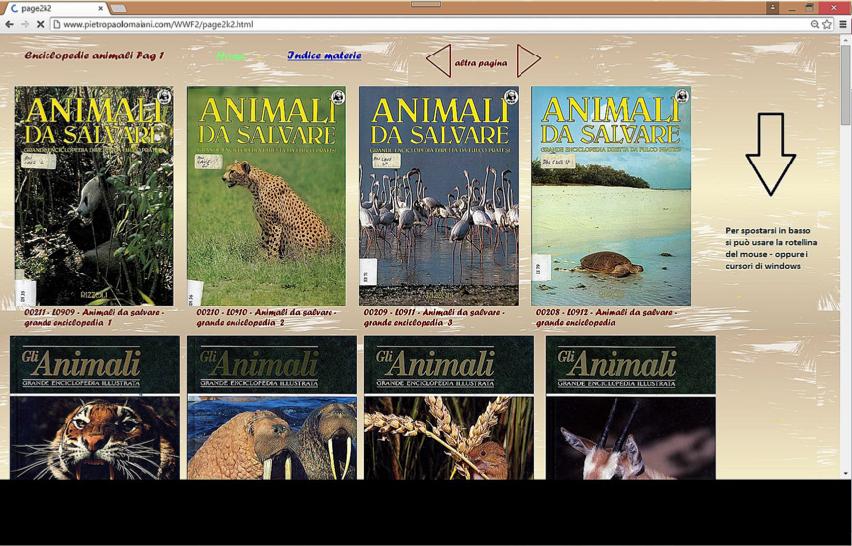Go to next page with right triangle arrow
Screen dimensions: 852x546
point(528,60)
